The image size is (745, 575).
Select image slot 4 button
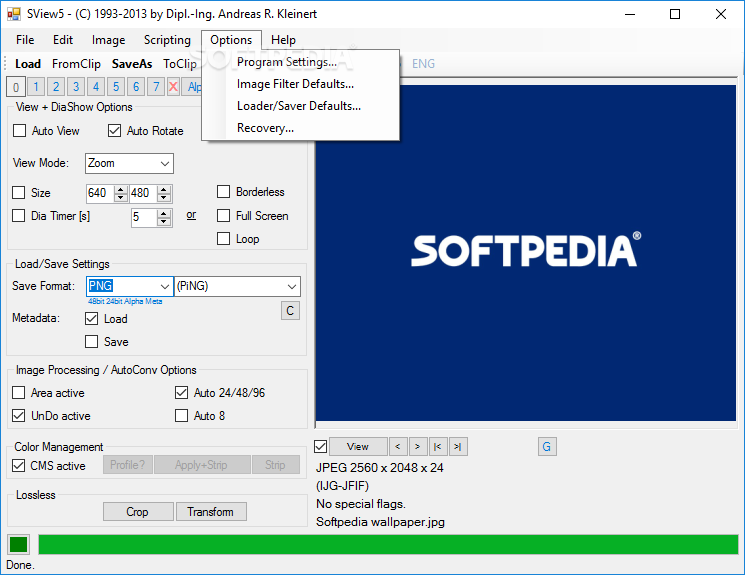[96, 87]
